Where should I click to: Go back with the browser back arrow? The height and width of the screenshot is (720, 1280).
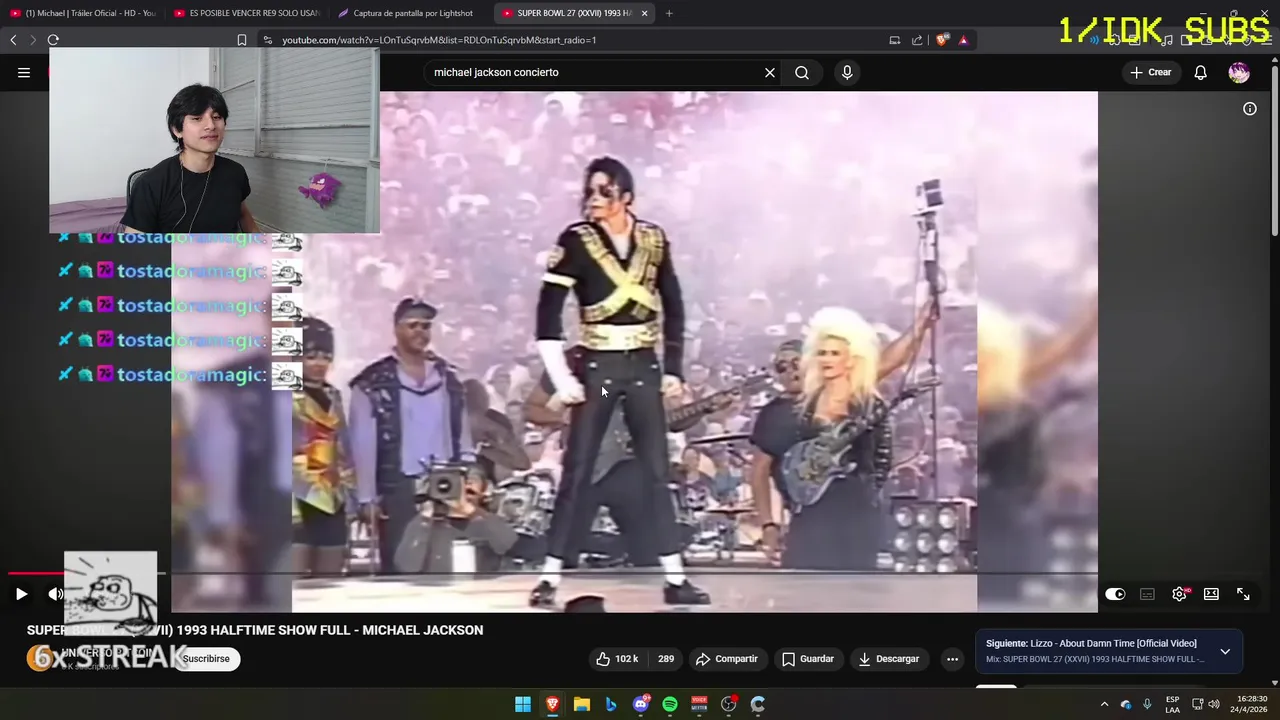click(13, 40)
